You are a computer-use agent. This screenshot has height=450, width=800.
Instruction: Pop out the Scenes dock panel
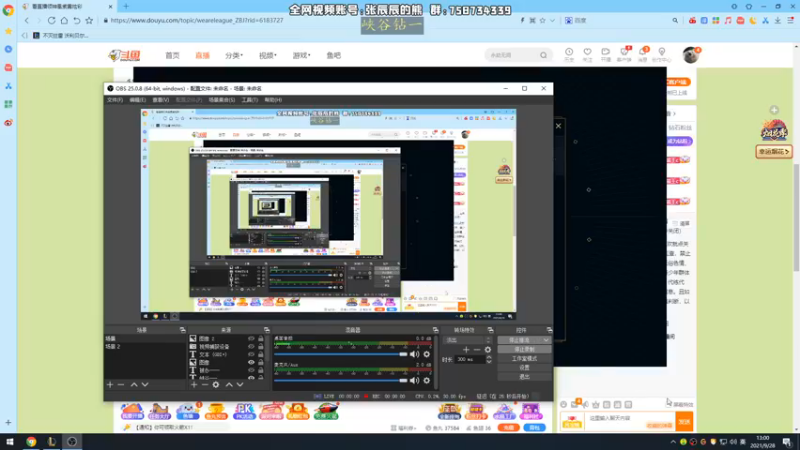pos(182,330)
